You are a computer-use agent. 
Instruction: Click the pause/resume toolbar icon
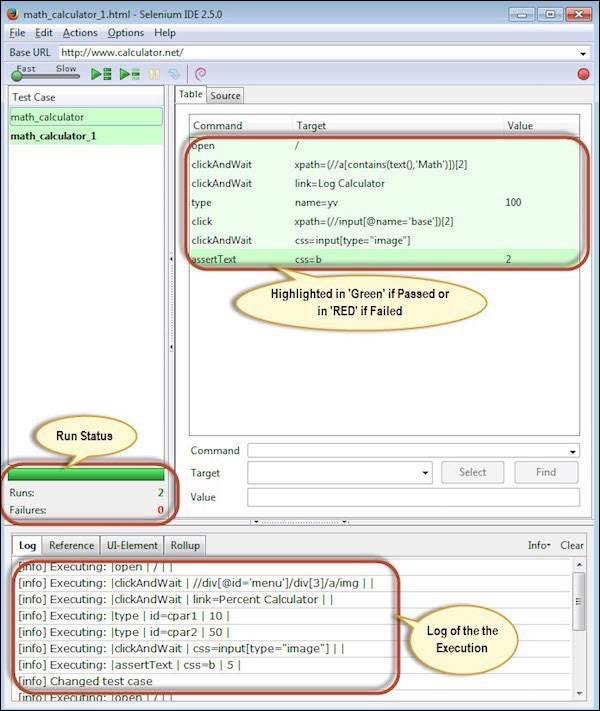(154, 74)
